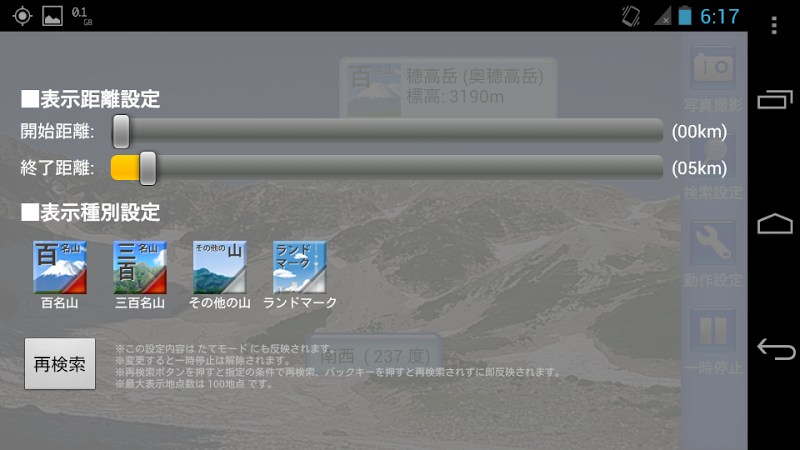Click the 表示距離設定 heading

(90, 99)
